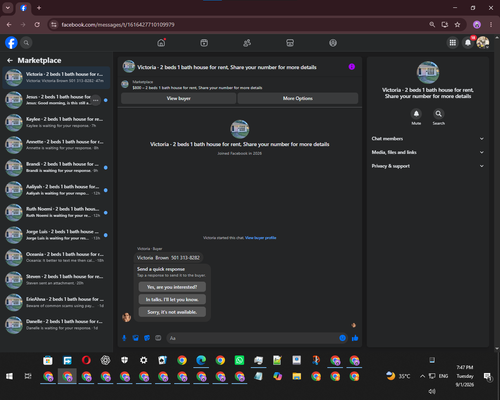This screenshot has width=500, height=400.
Task: Open WhatsApp from the taskbar
Action: (239, 360)
